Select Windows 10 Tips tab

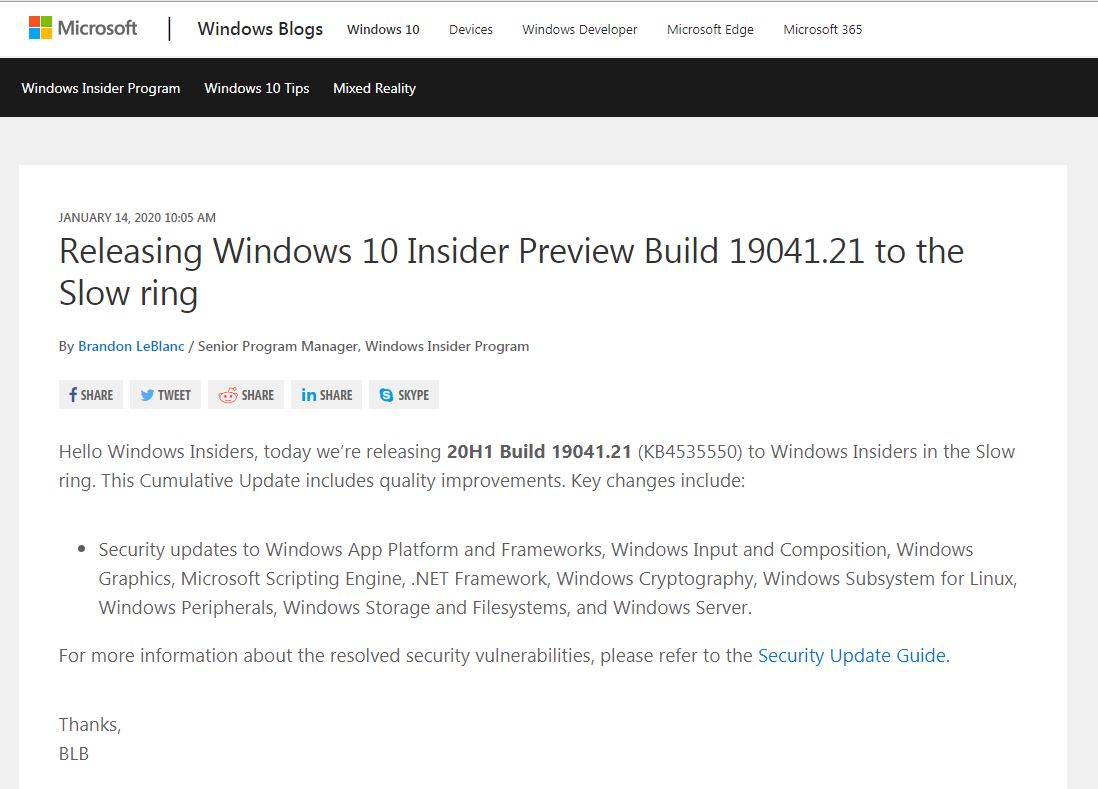[257, 88]
